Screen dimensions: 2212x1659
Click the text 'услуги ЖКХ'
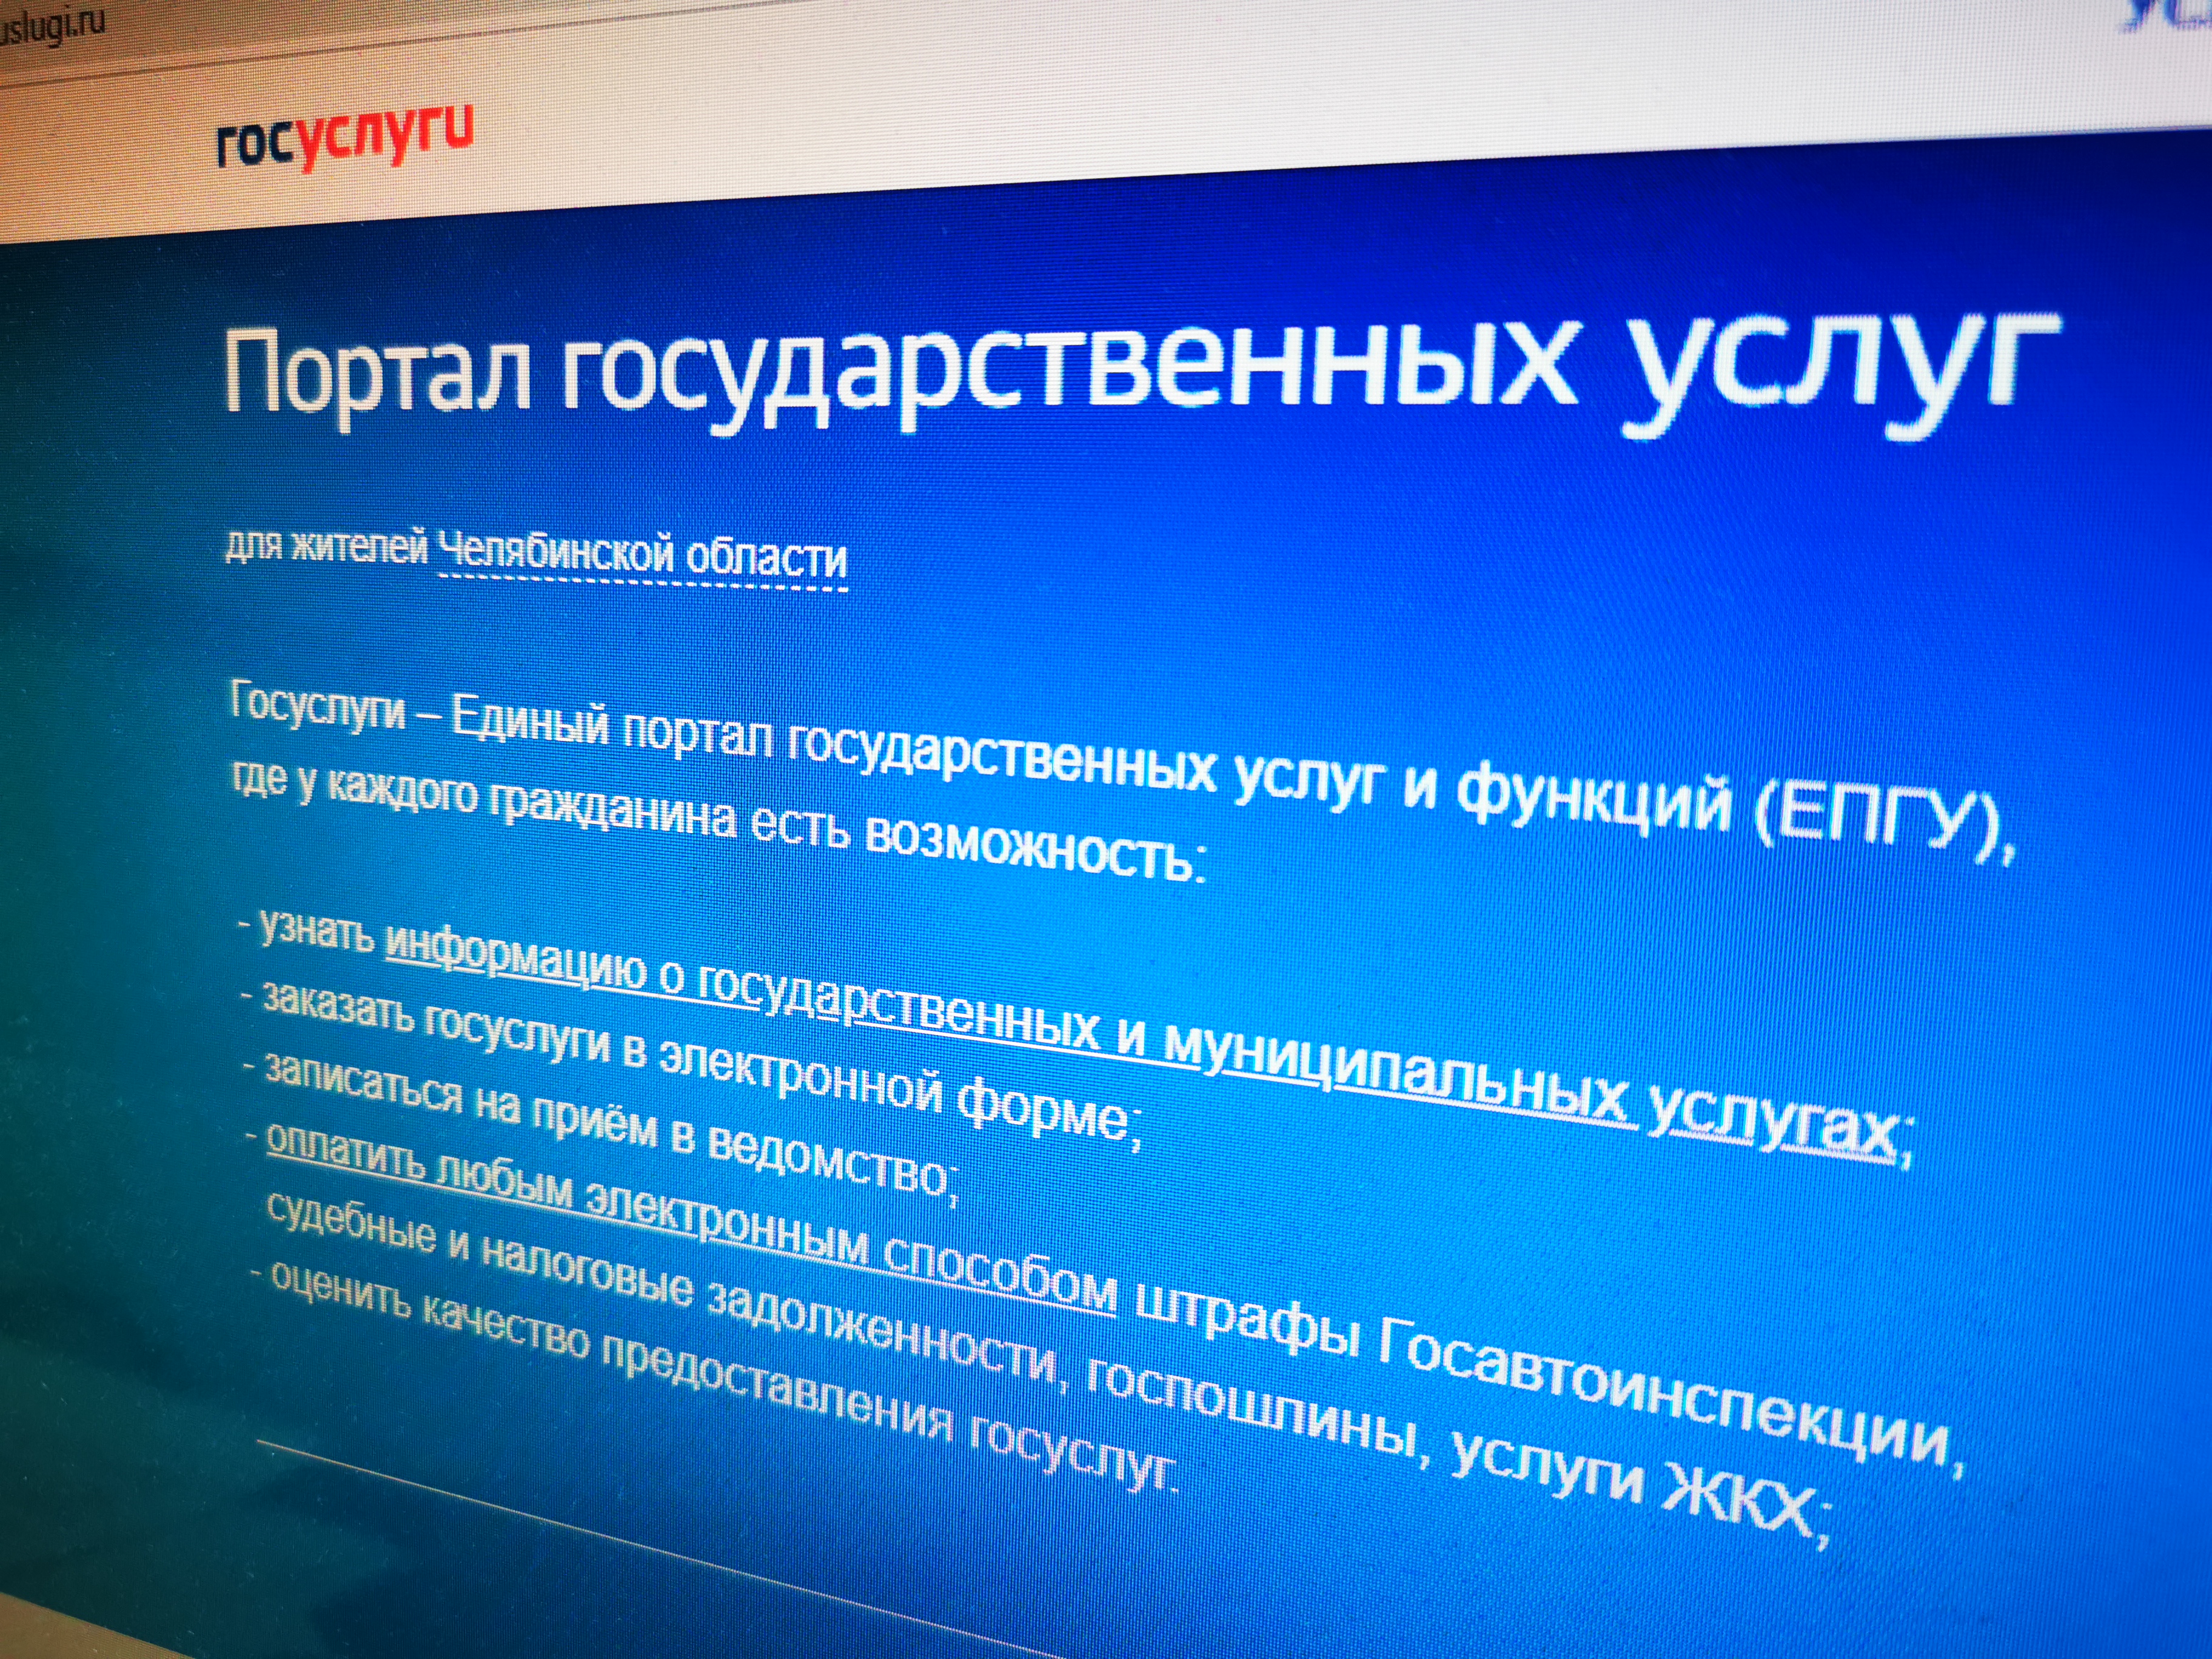pos(1635,1485)
